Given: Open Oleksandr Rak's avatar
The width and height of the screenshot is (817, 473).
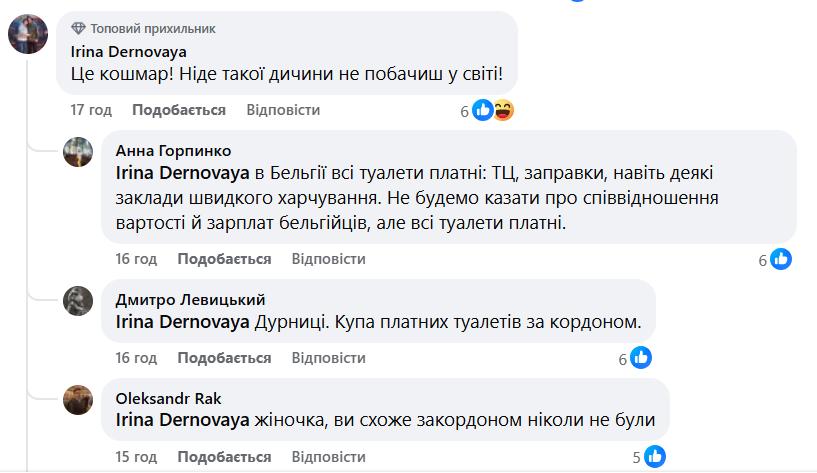Looking at the screenshot, I should click(79, 399).
